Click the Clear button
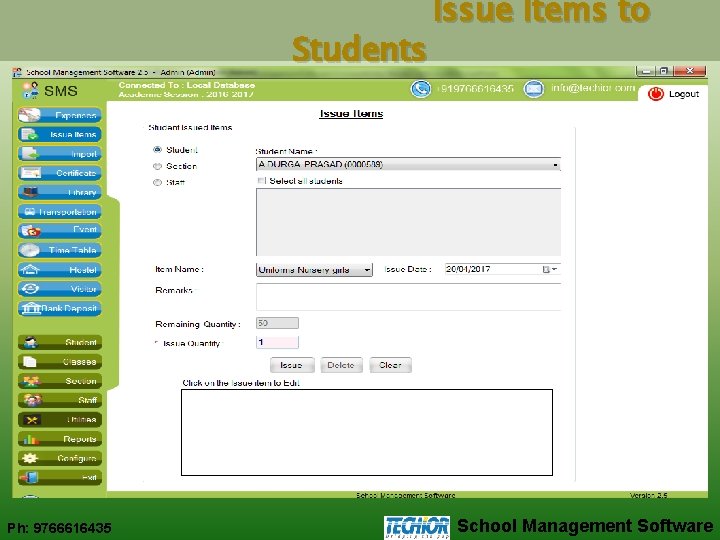The width and height of the screenshot is (720, 540). (x=390, y=365)
